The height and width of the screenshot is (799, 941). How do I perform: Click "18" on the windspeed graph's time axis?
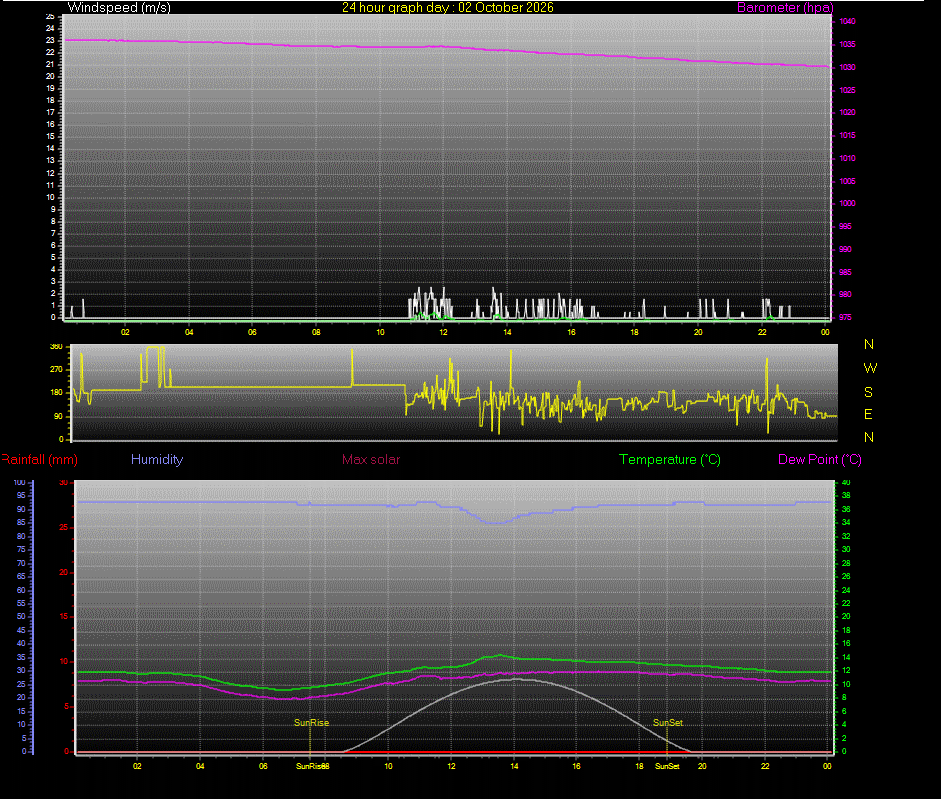pyautogui.click(x=634, y=333)
